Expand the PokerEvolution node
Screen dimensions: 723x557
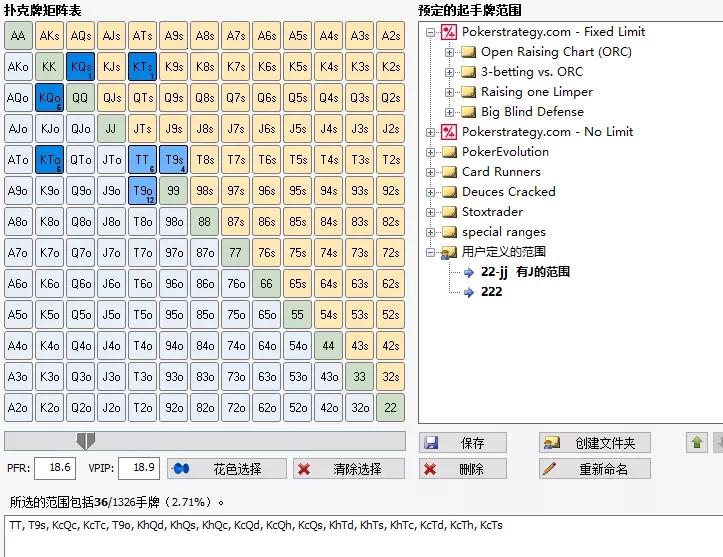(x=430, y=152)
